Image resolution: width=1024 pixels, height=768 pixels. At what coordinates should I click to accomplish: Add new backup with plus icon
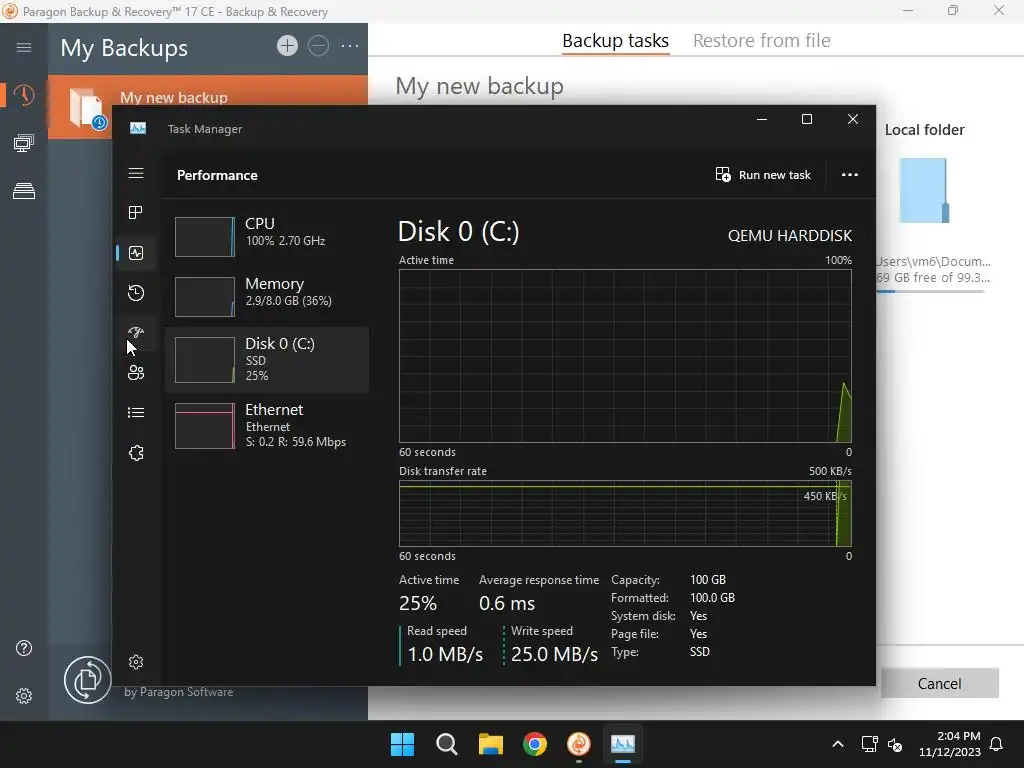[x=287, y=46]
